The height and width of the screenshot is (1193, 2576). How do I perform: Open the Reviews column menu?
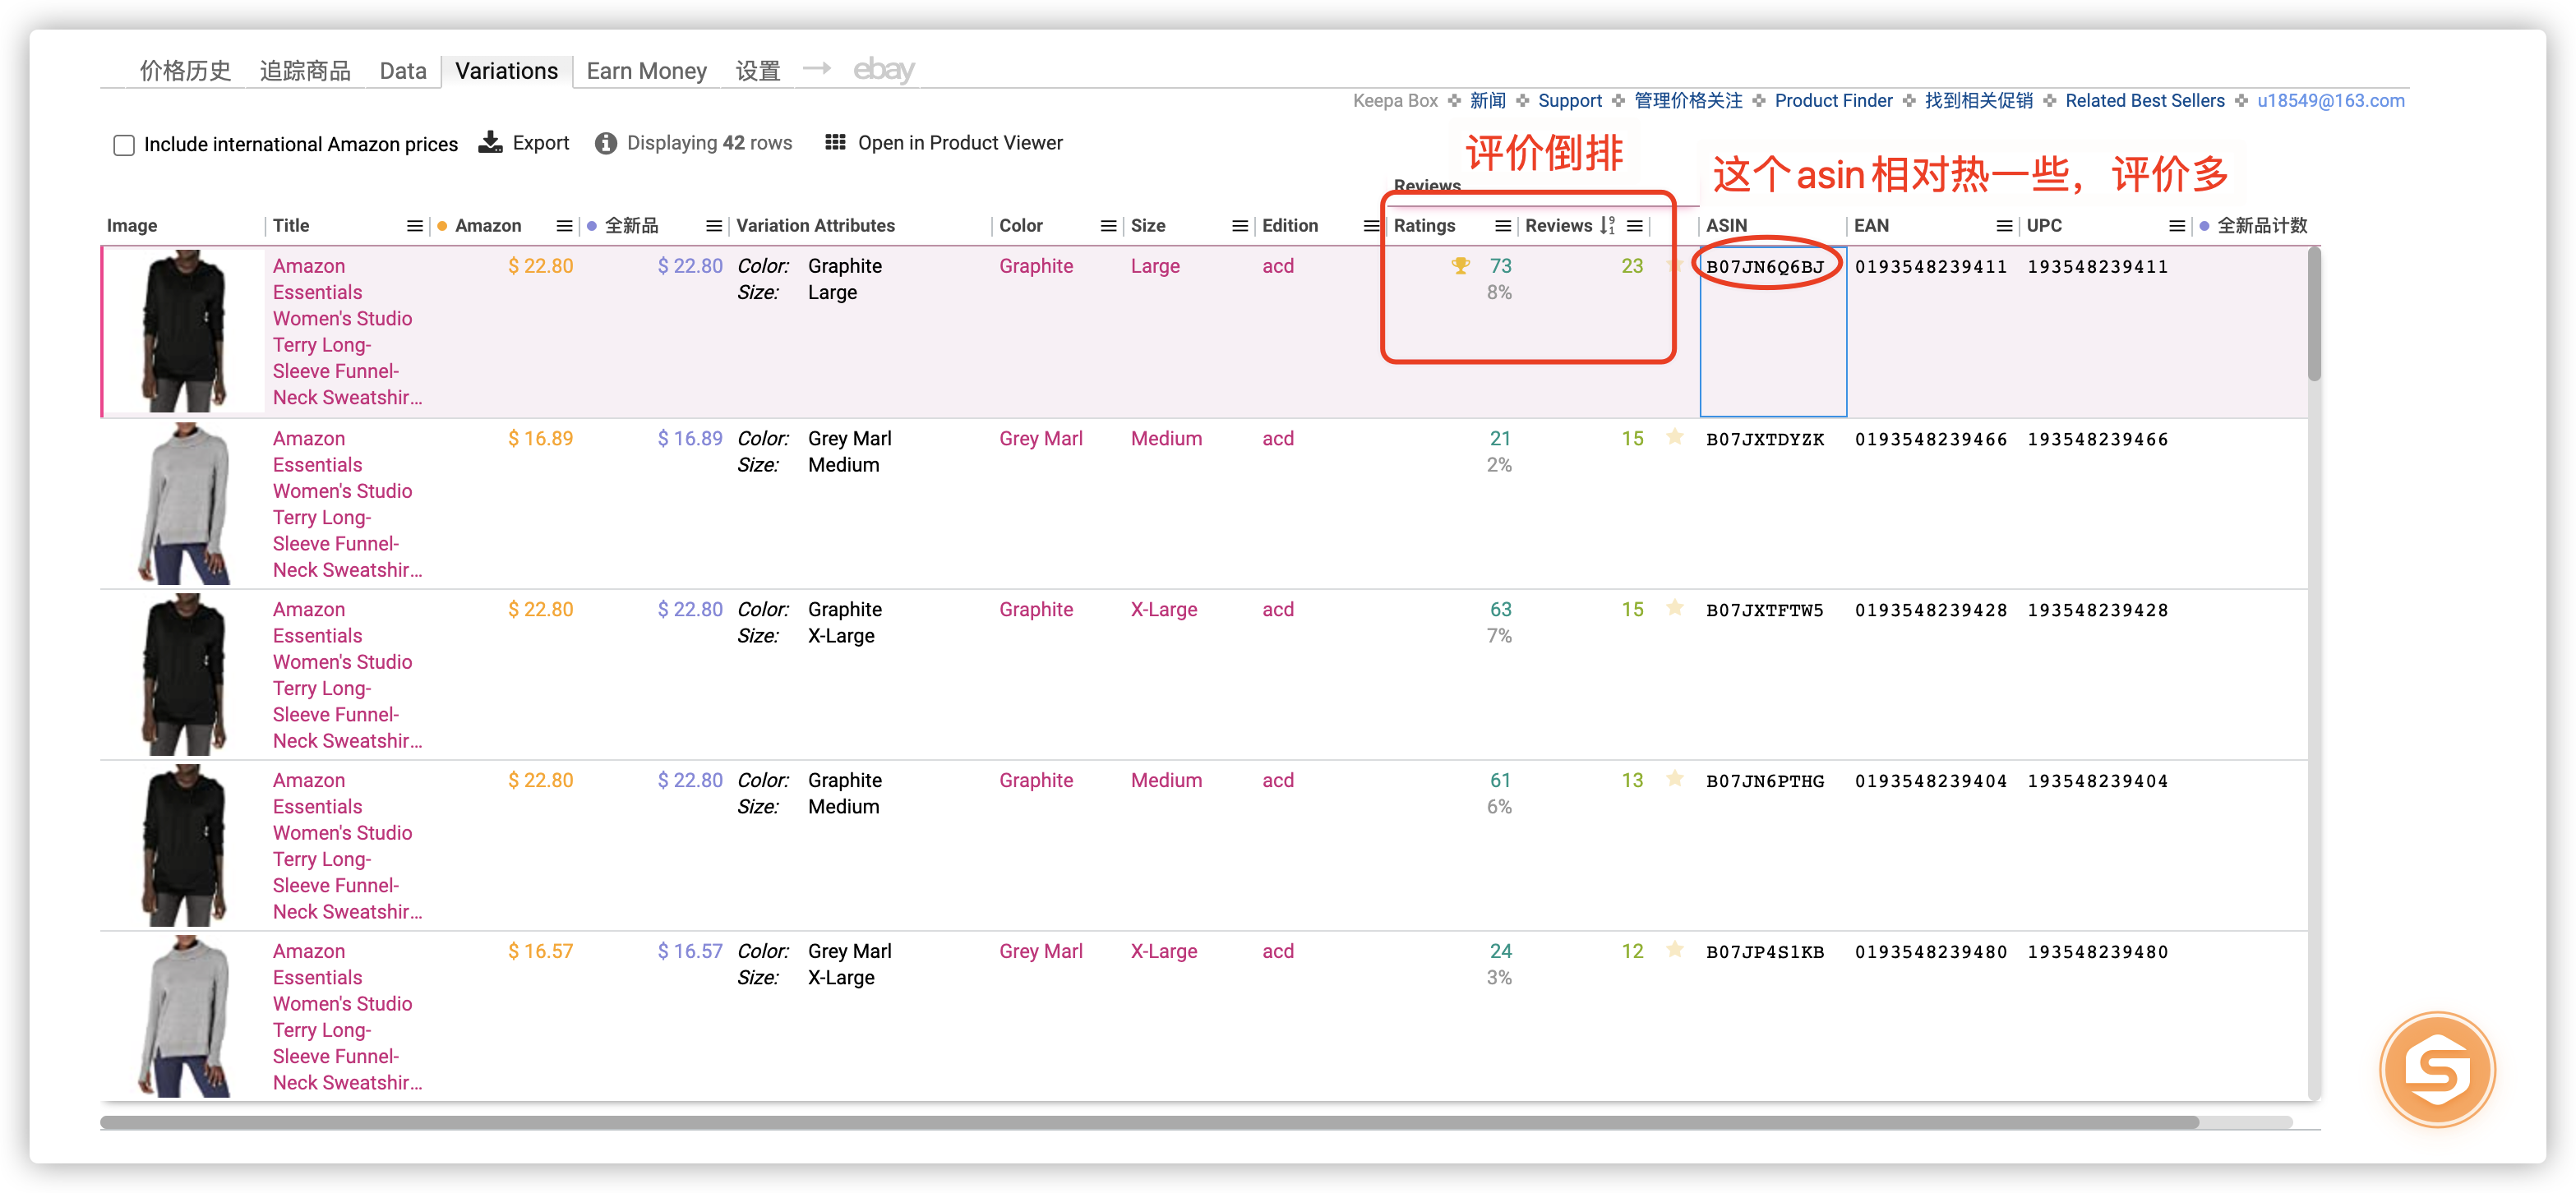click(1635, 226)
